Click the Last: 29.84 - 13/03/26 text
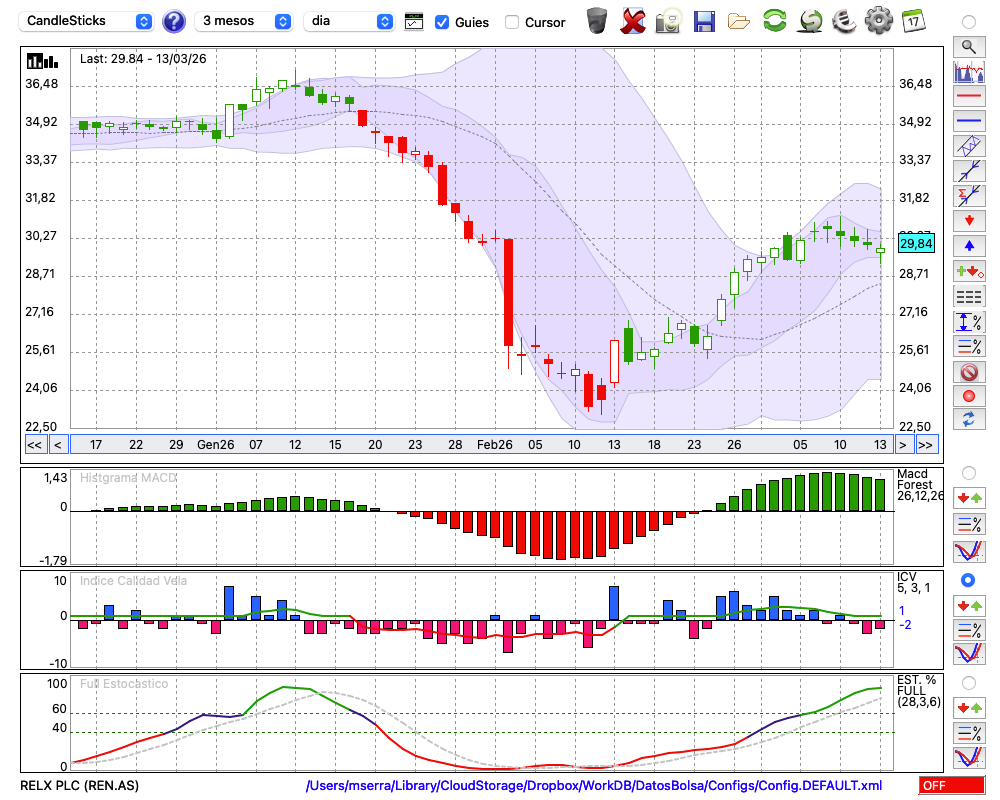The width and height of the screenshot is (1000, 800). click(143, 59)
